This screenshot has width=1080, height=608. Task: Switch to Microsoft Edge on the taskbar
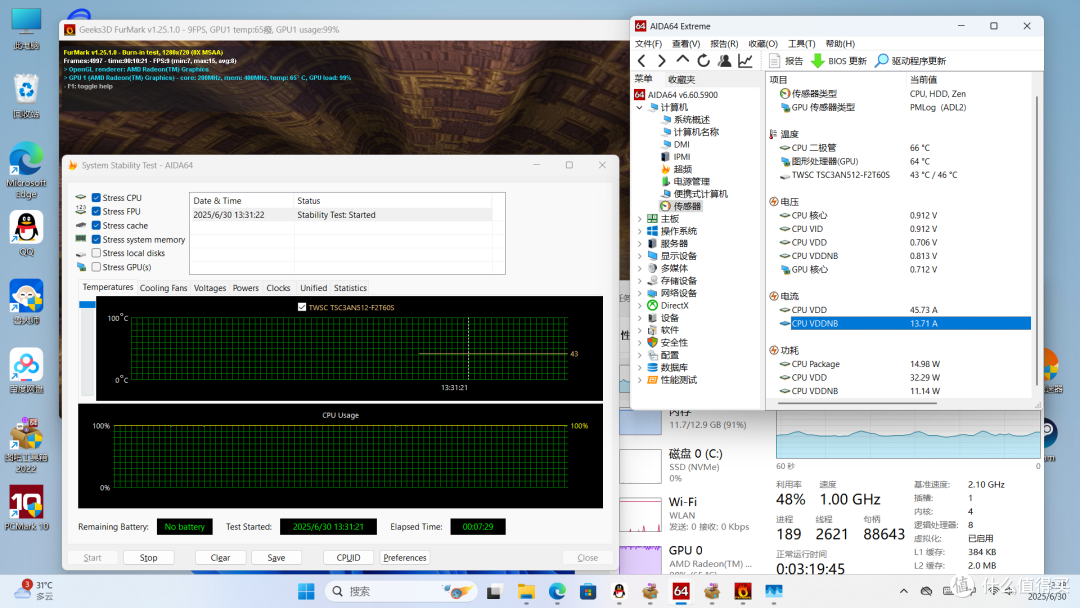557,591
